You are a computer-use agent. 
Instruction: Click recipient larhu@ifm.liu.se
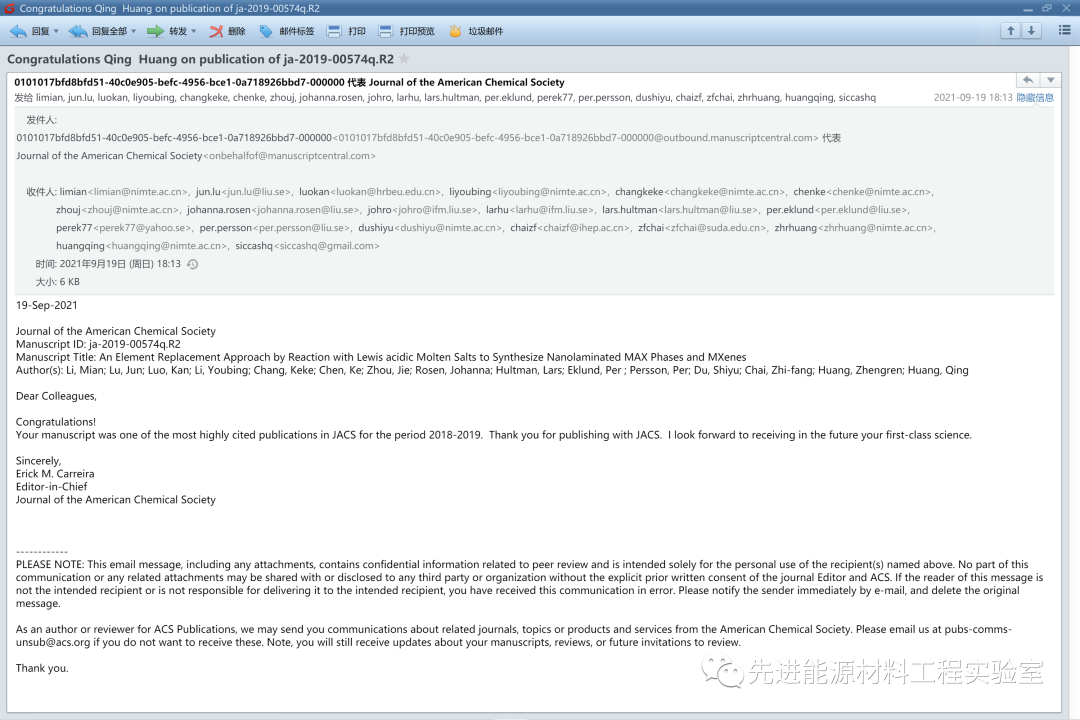(x=551, y=209)
